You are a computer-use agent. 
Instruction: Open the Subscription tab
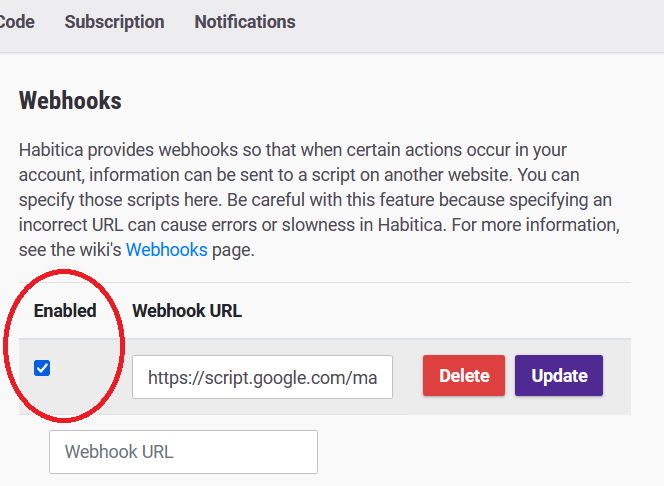[x=114, y=22]
